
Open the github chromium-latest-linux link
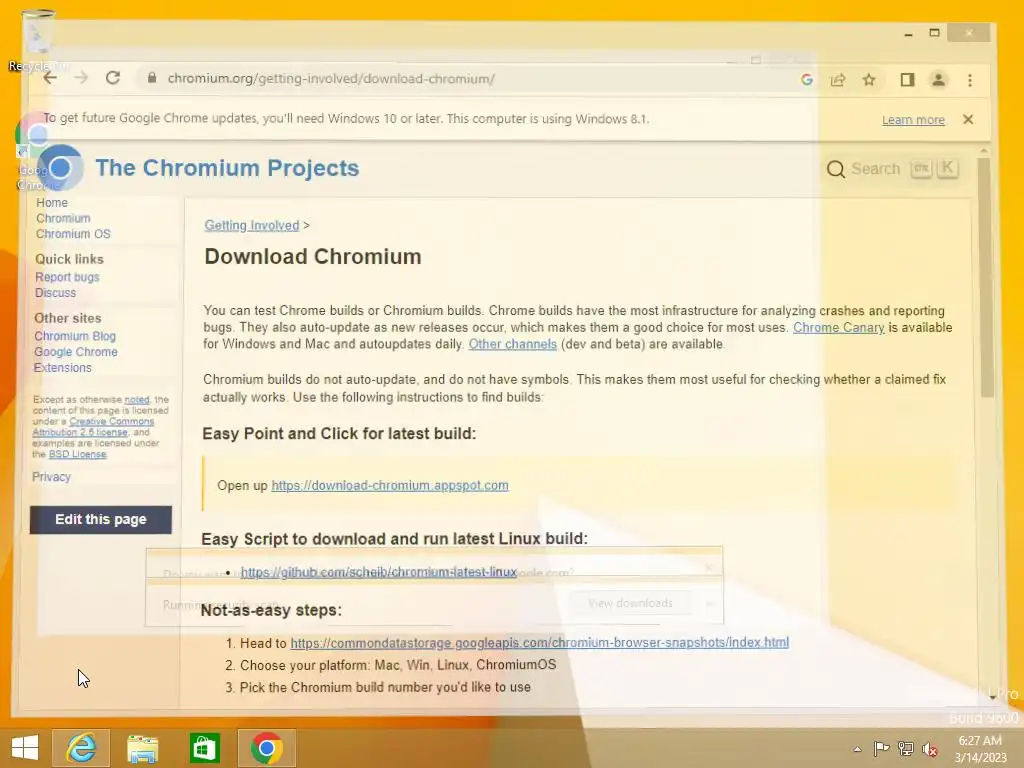(x=379, y=572)
